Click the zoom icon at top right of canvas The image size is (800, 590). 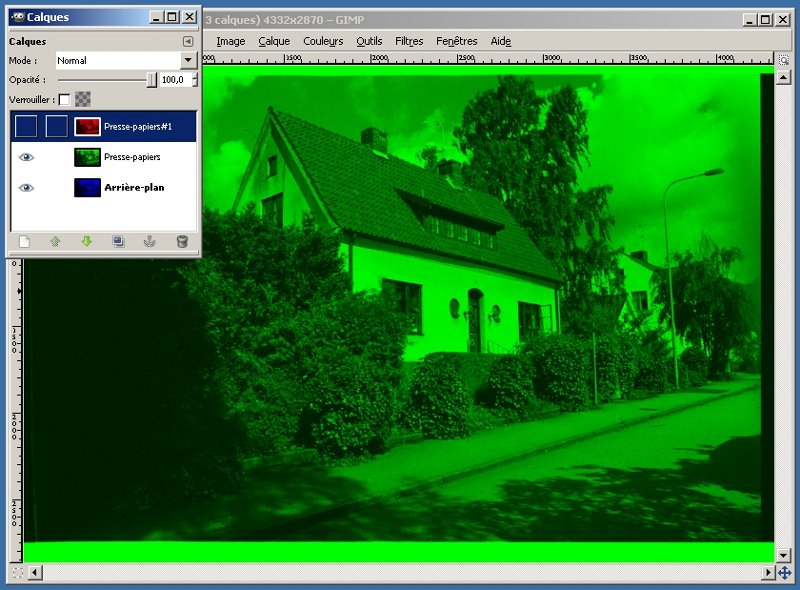tap(783, 60)
